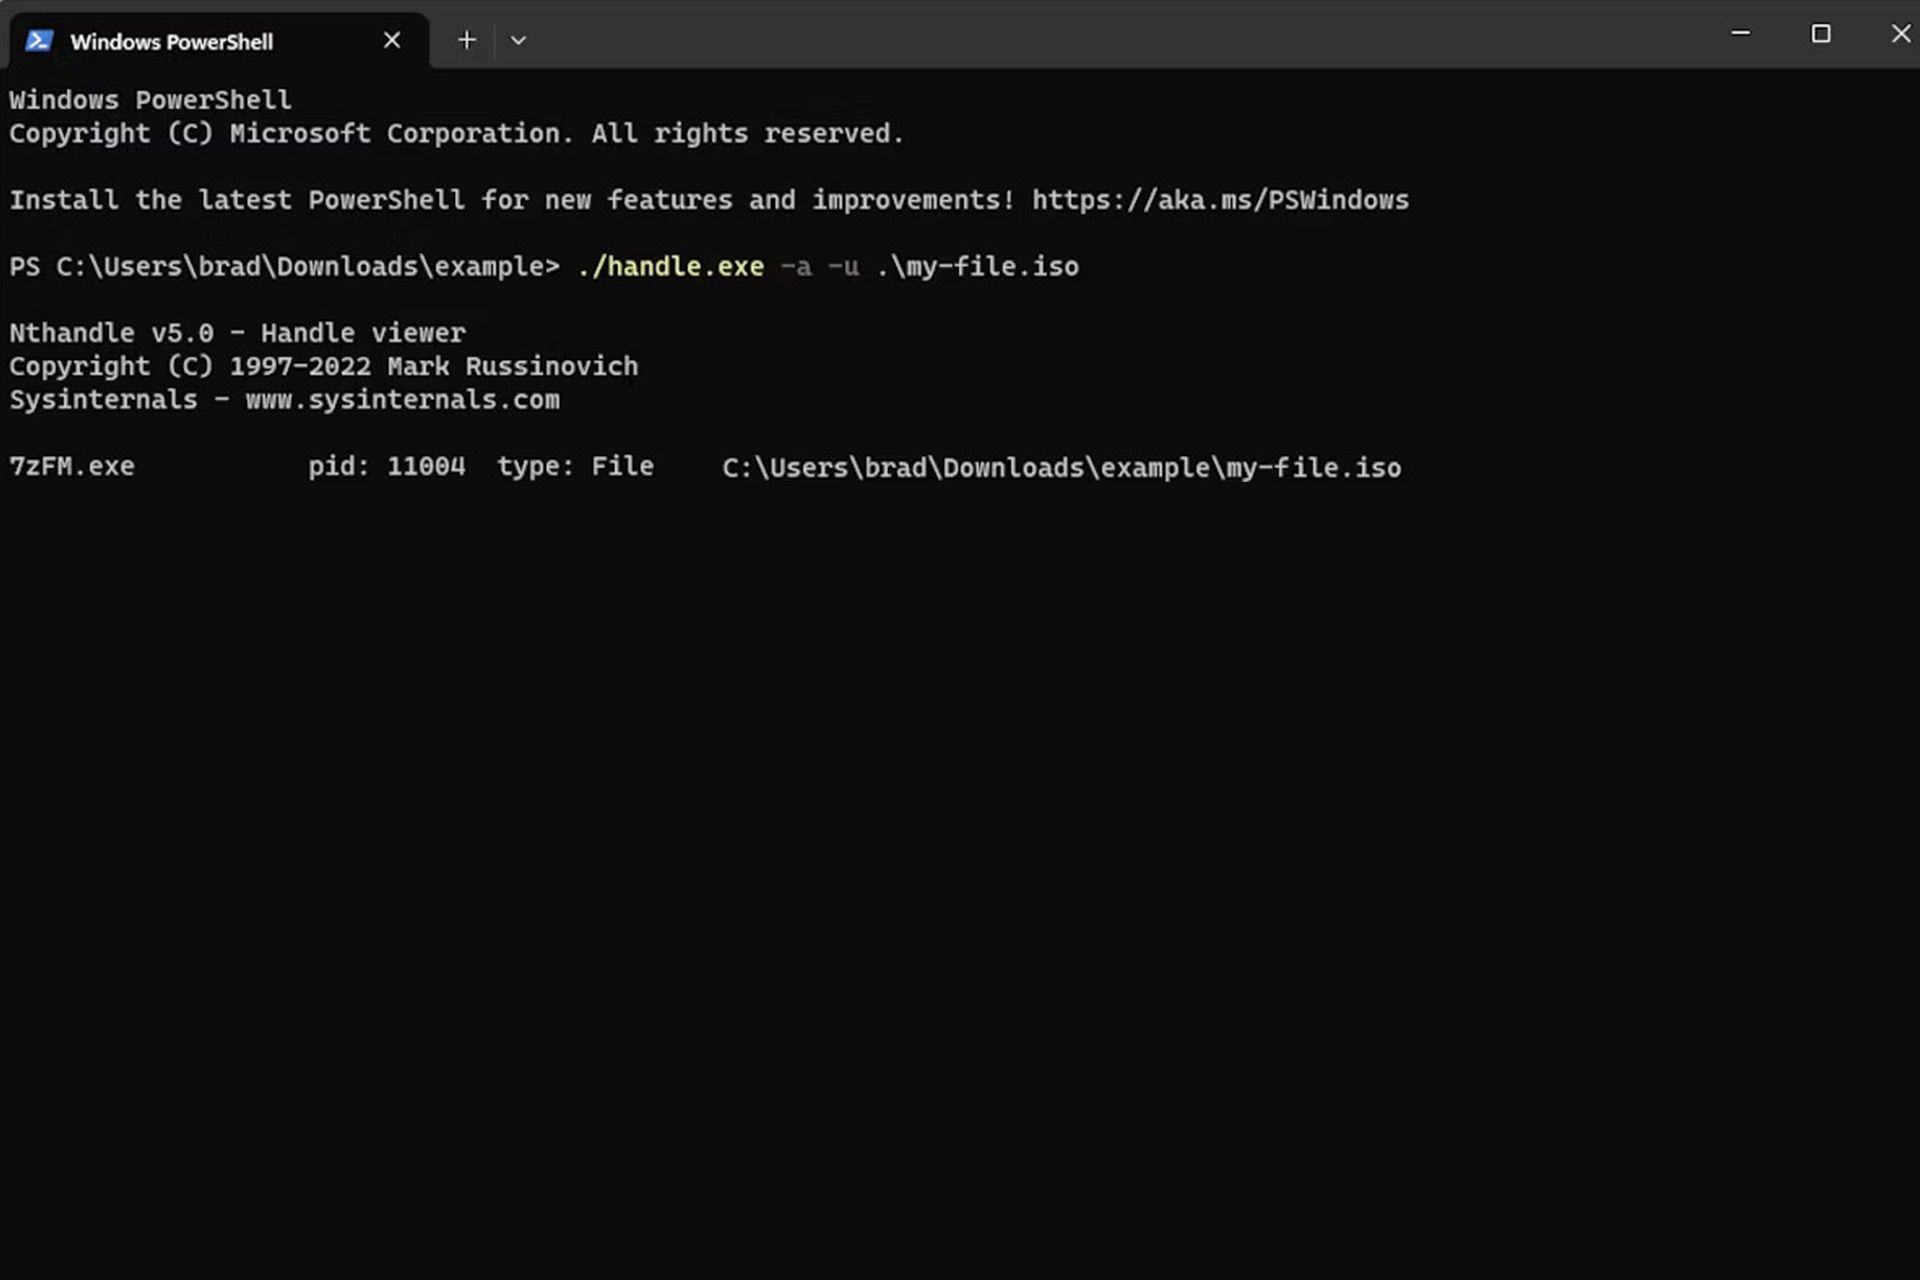Open a new terminal tab with the plus icon

[x=466, y=40]
